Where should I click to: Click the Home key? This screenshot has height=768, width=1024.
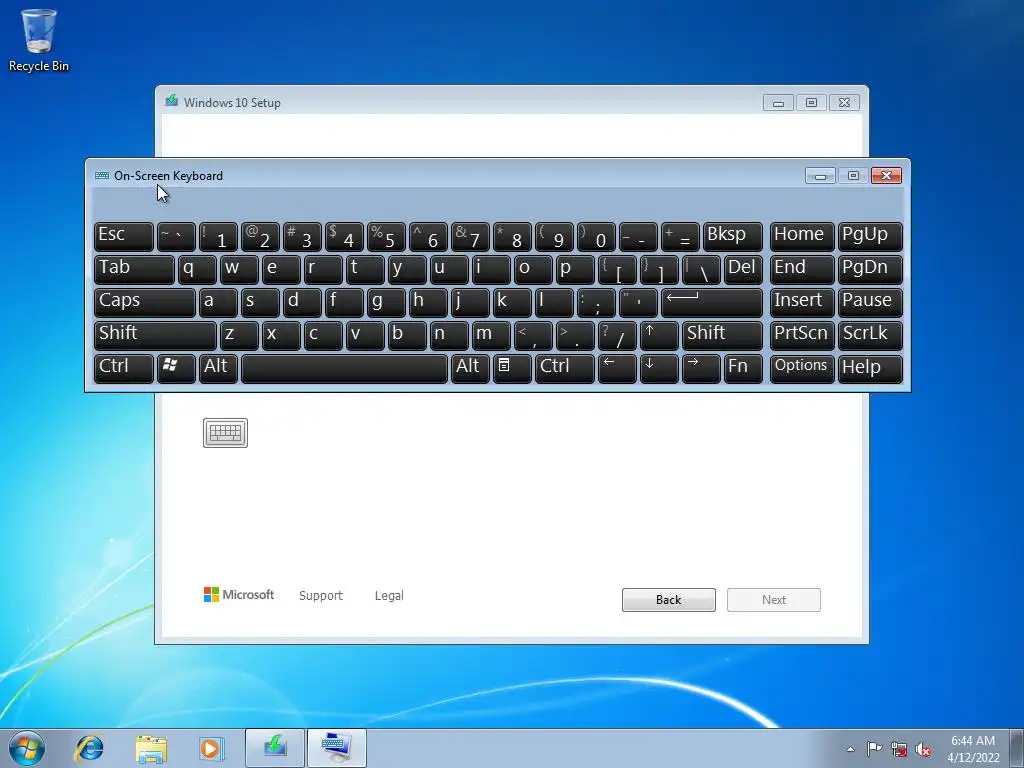[x=802, y=237]
